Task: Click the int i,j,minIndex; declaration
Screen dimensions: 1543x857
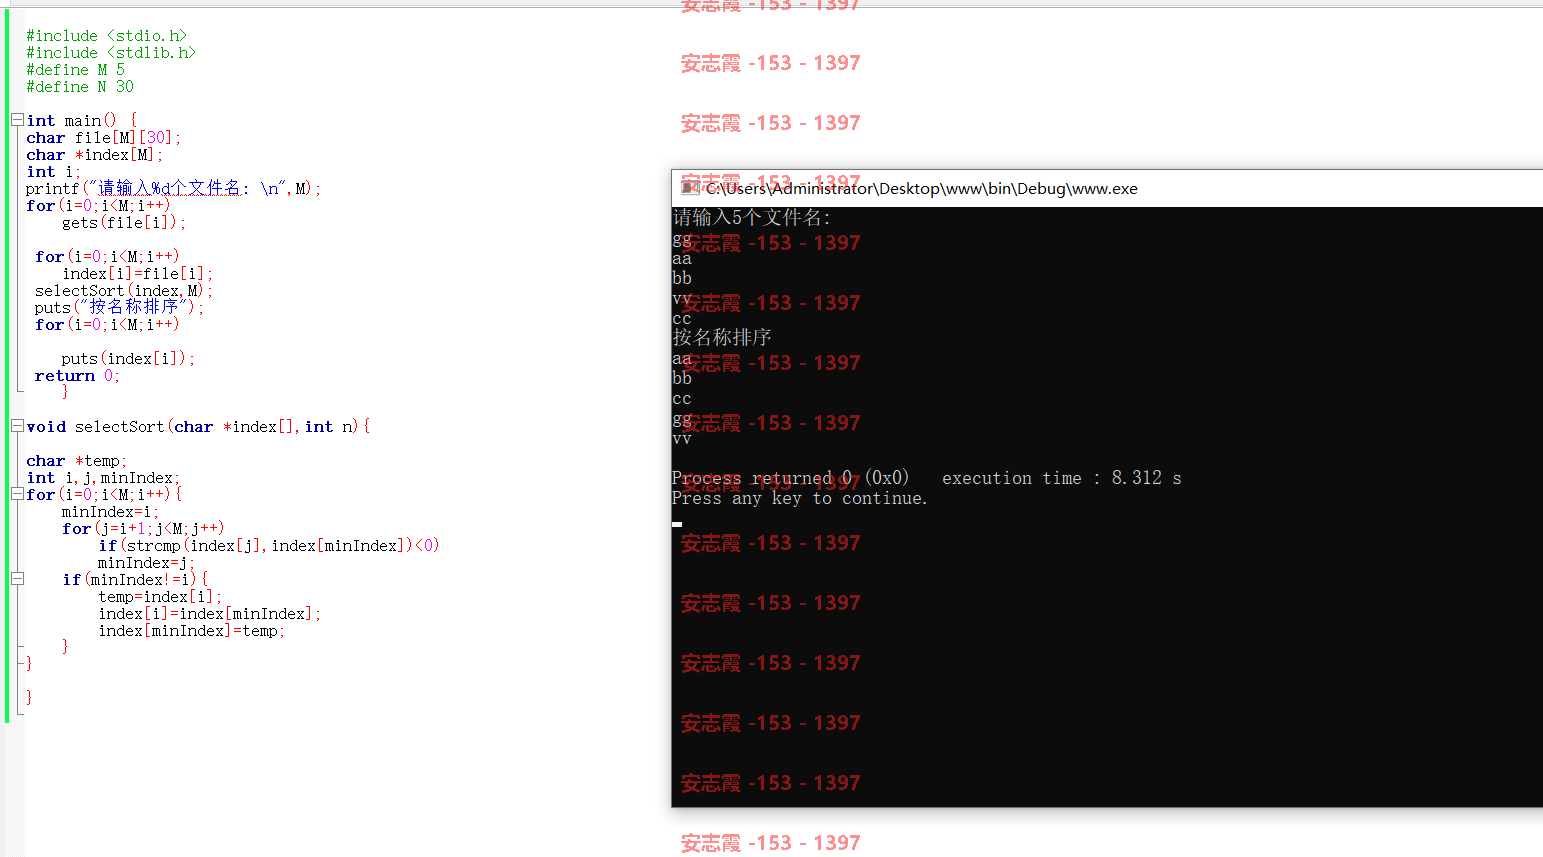Action: [x=103, y=478]
